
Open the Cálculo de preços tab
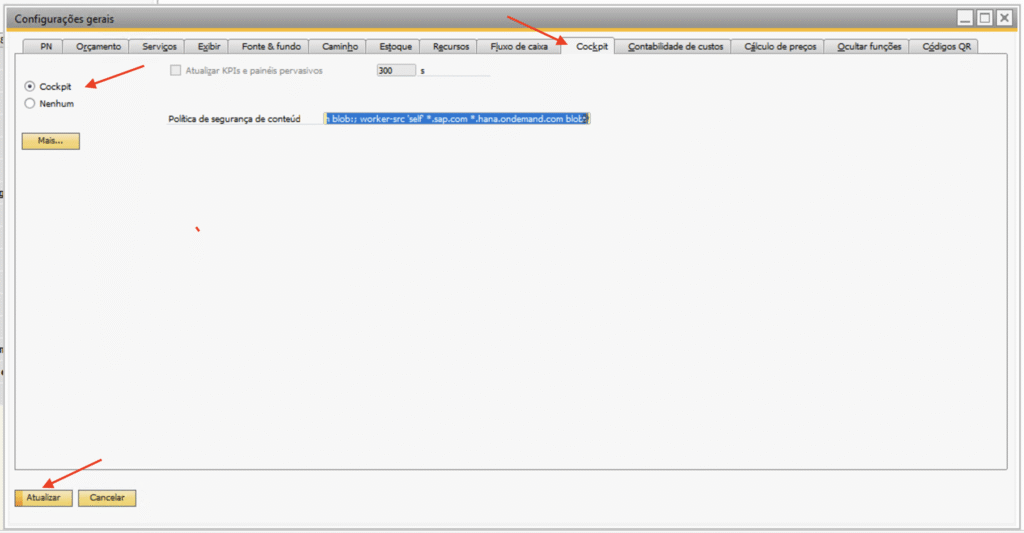click(780, 47)
